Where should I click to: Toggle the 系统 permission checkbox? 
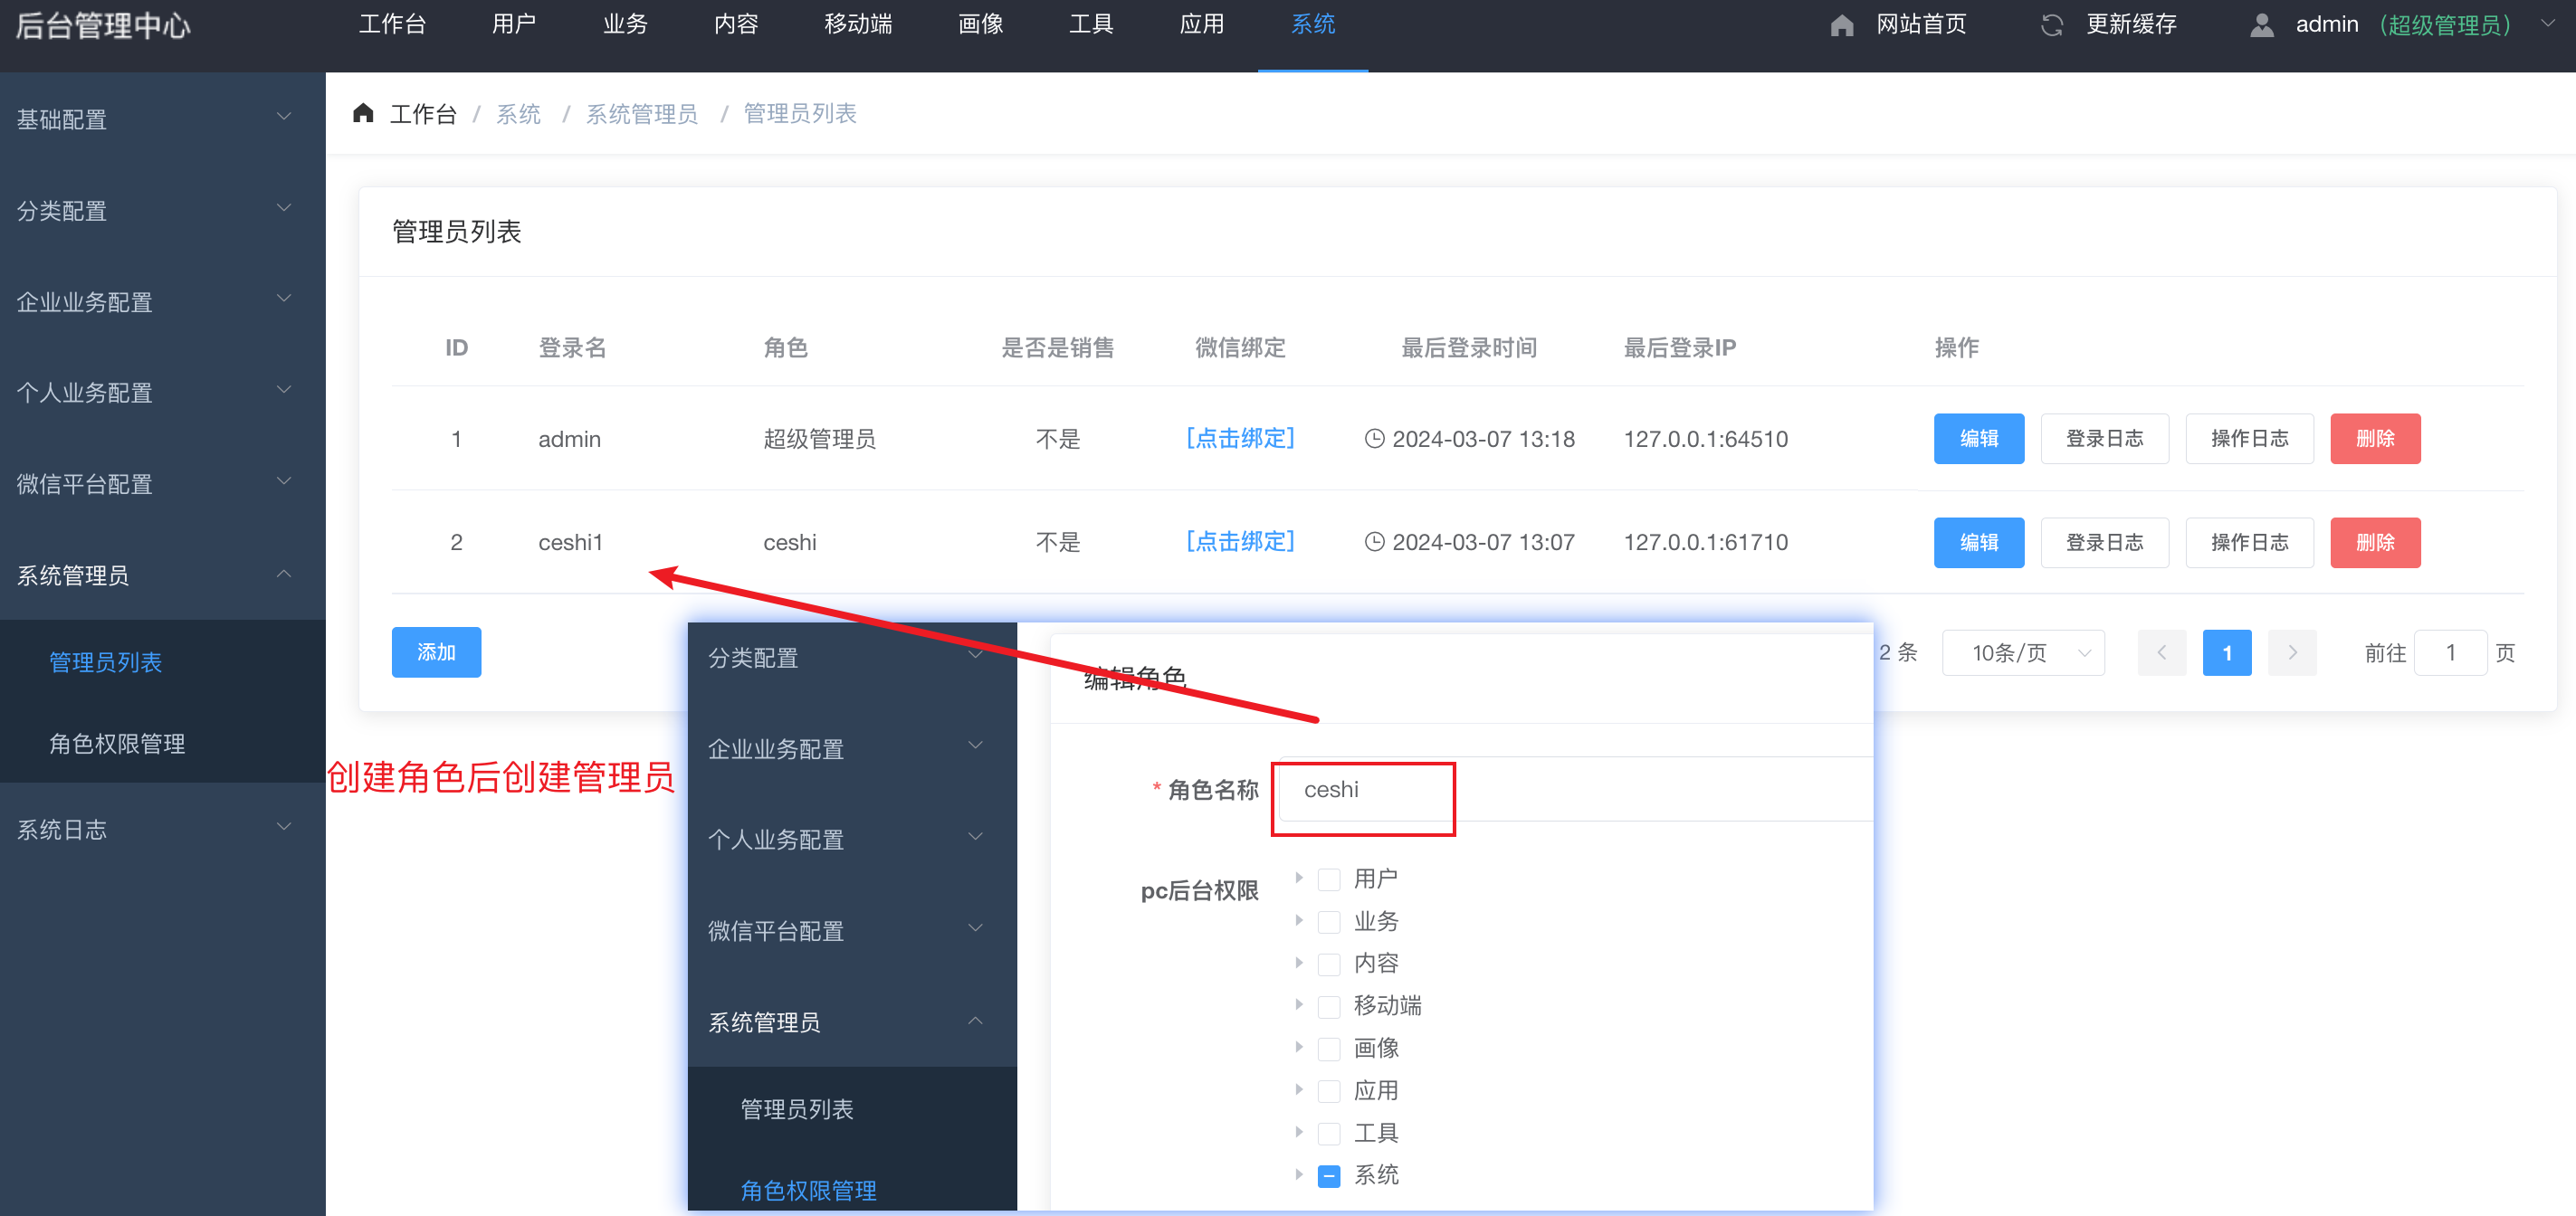[1329, 1176]
